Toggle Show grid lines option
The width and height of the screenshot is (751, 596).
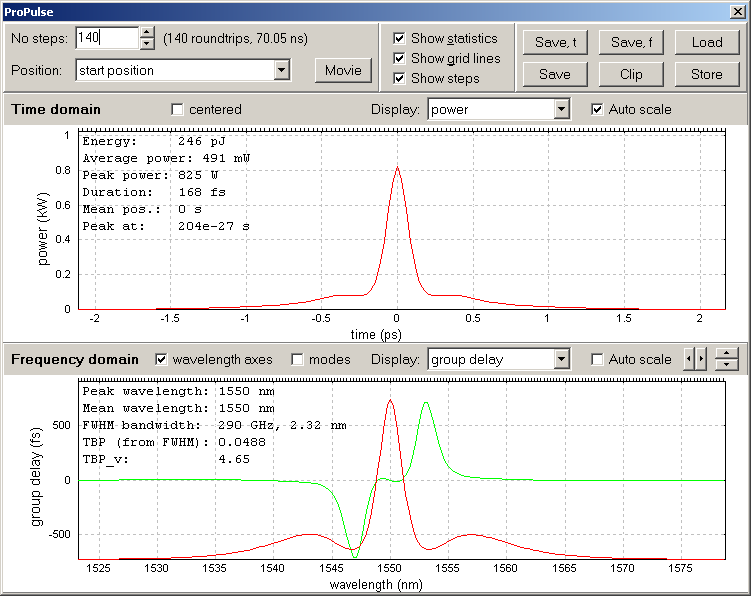[400, 59]
